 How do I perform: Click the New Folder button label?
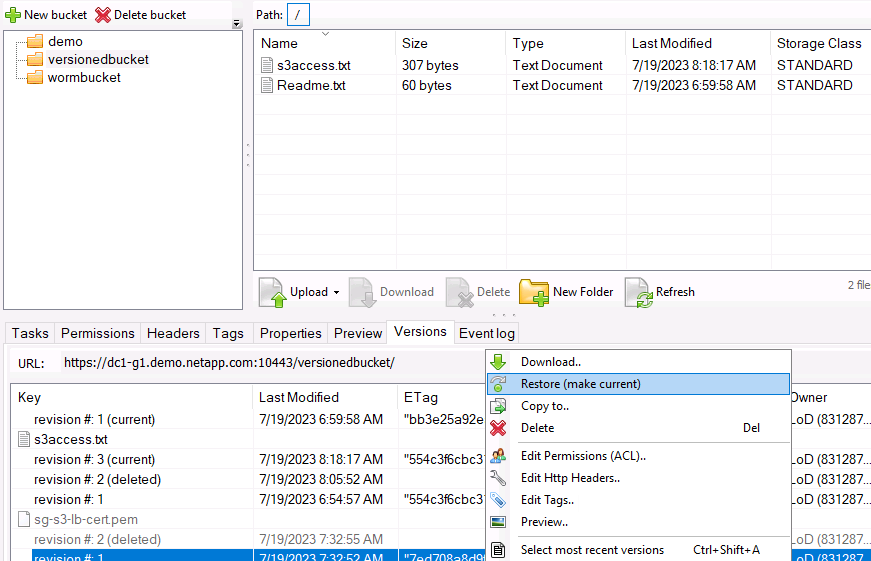(x=583, y=292)
